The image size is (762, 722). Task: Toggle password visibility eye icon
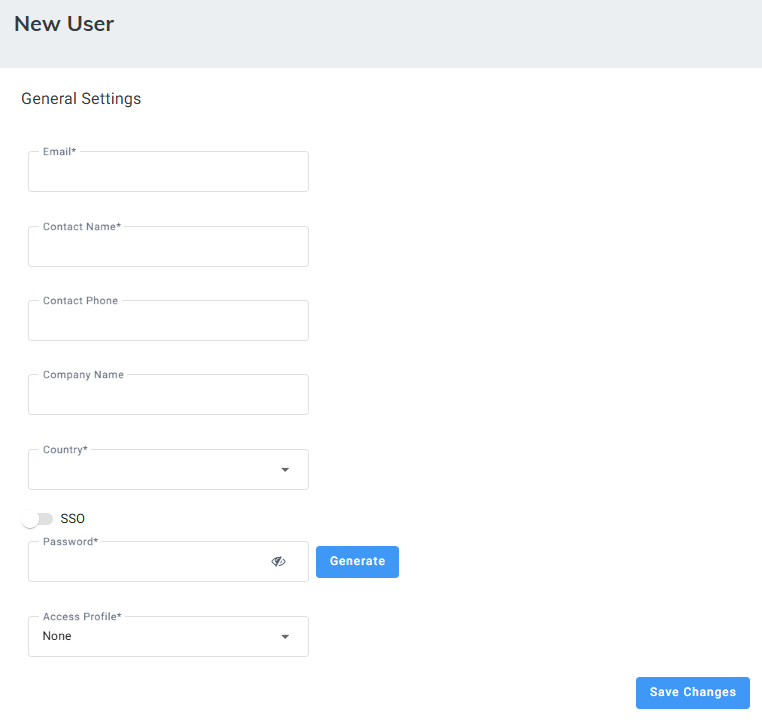click(x=278, y=562)
